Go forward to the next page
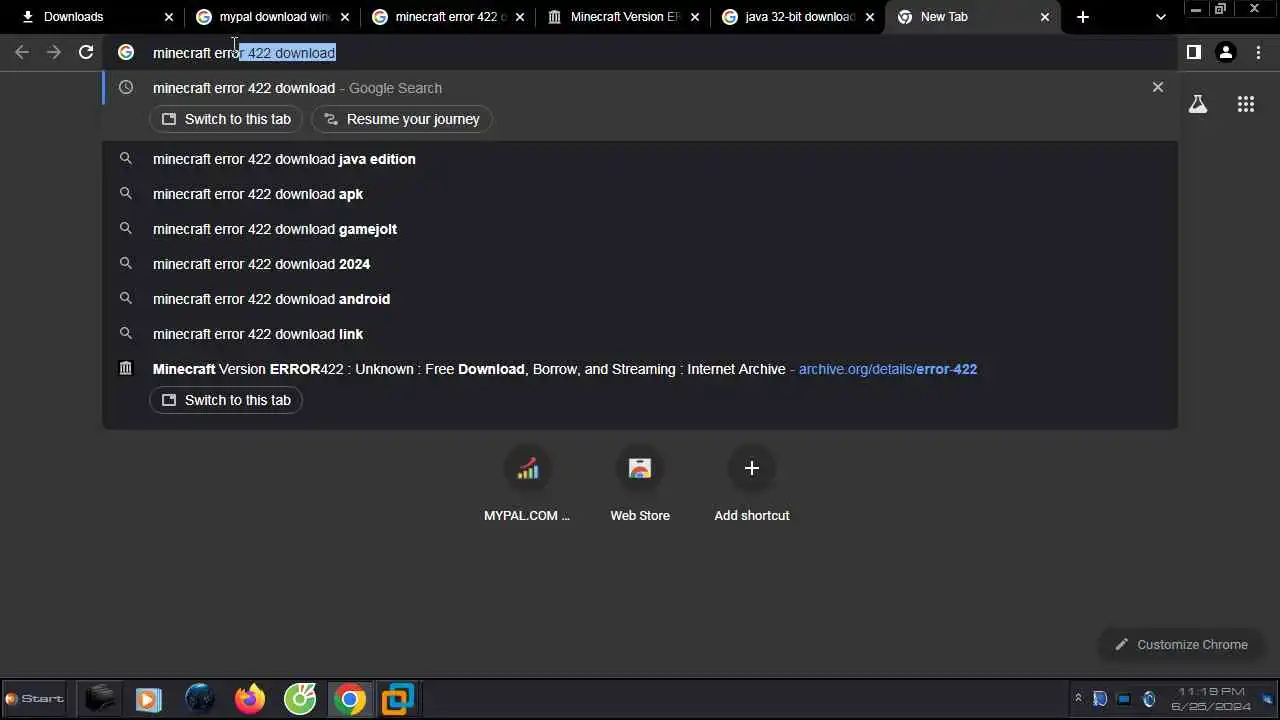Image resolution: width=1280 pixels, height=720 pixels. 54,52
